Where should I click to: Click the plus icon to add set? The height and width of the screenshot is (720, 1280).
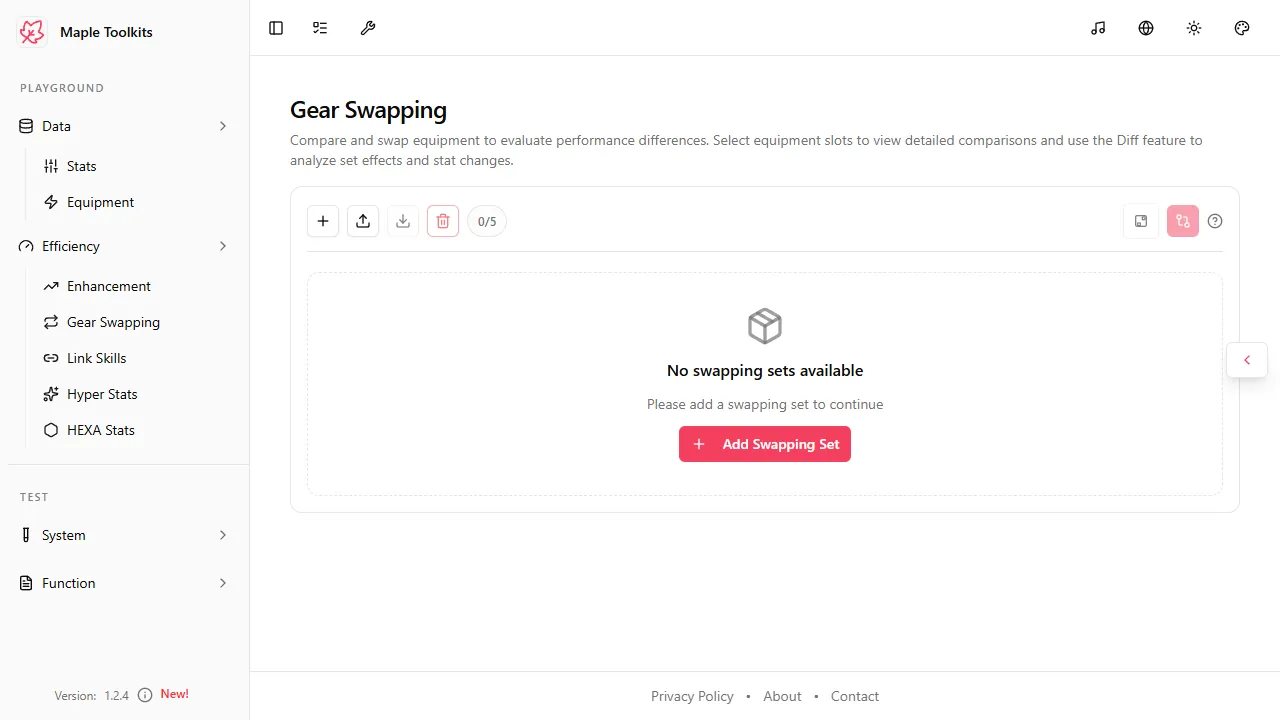tap(323, 221)
